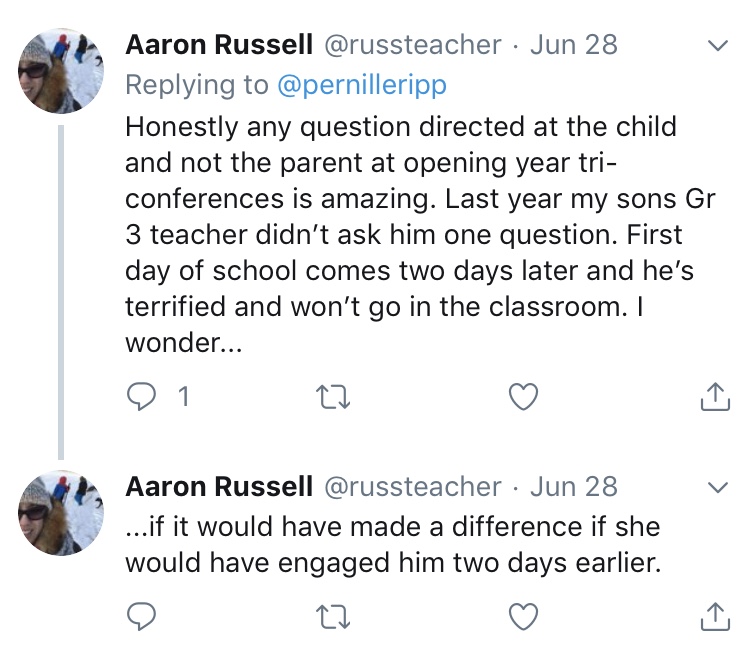Open the @pernilleripp profile link
The height and width of the screenshot is (655, 750).
tap(361, 85)
